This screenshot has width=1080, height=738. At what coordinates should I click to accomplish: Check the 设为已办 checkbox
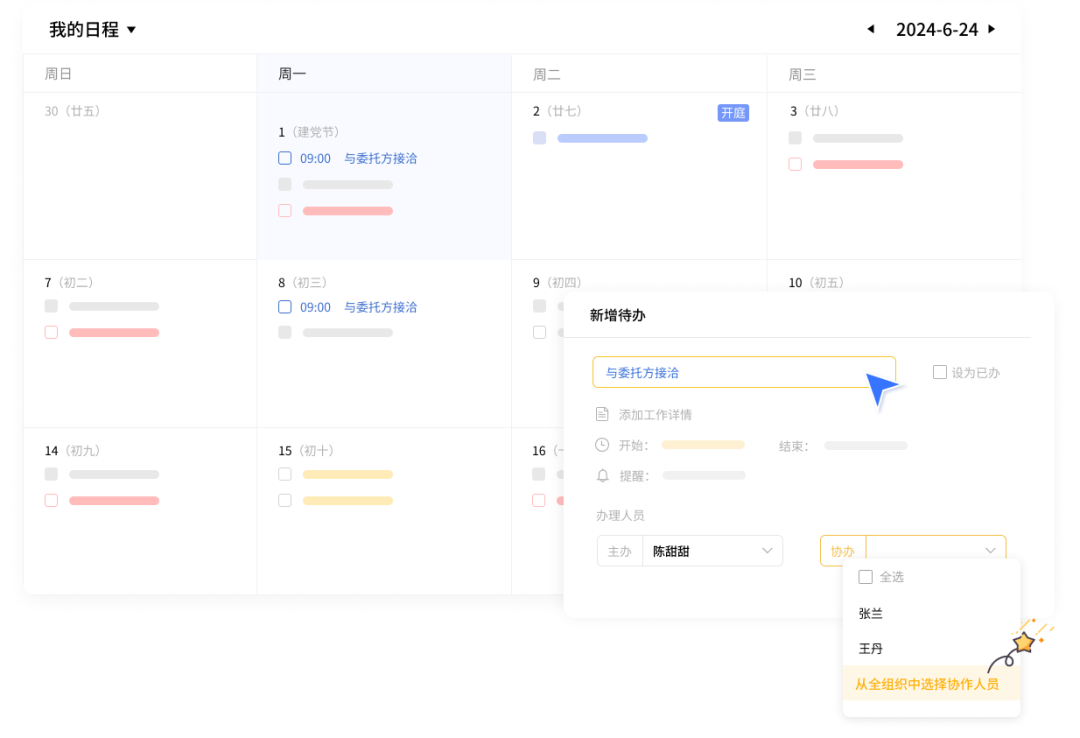pyautogui.click(x=939, y=372)
